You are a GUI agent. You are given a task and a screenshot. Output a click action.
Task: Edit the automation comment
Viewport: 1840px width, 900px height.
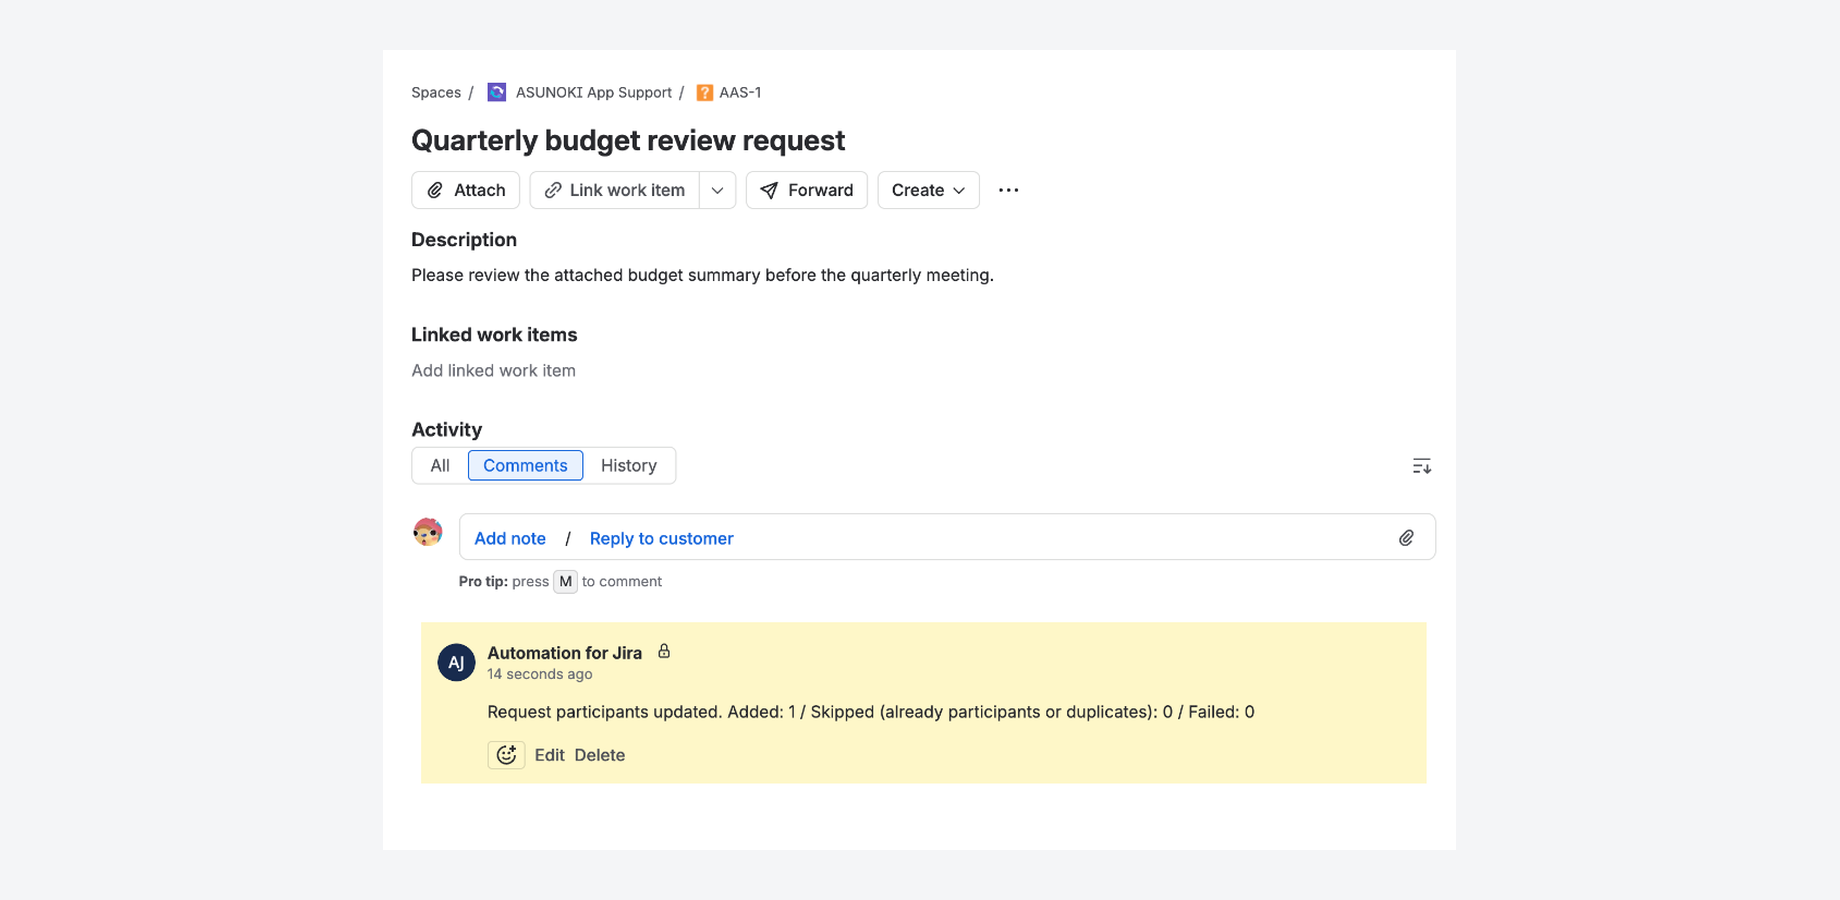[x=549, y=755]
